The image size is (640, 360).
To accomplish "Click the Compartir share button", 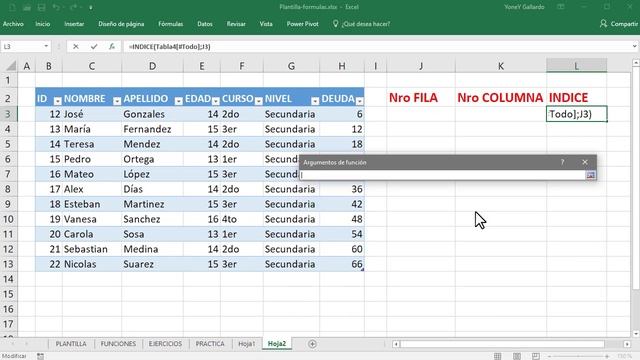I will (619, 24).
